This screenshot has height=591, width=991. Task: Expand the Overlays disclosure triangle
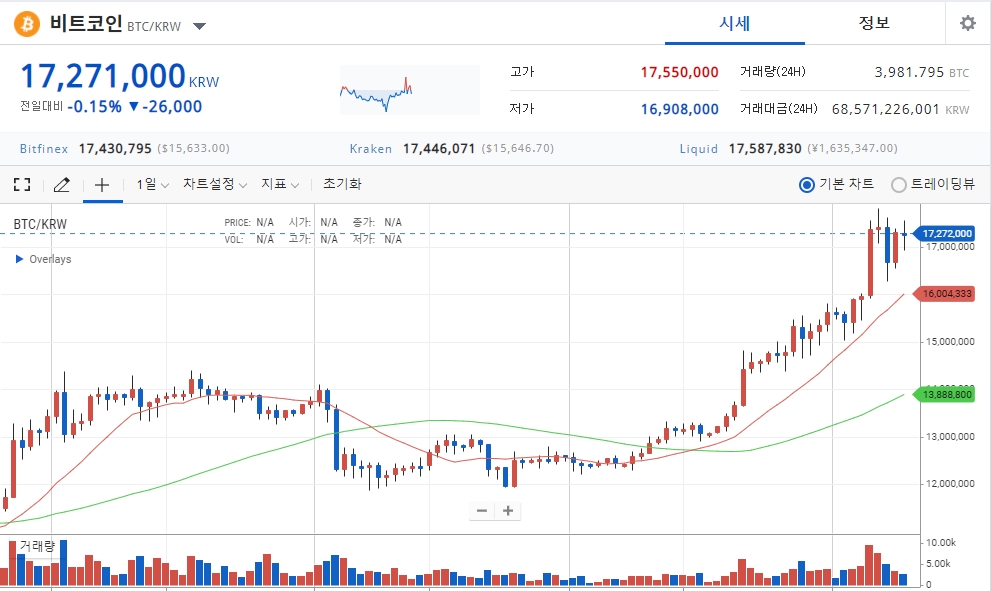pyautogui.click(x=20, y=259)
